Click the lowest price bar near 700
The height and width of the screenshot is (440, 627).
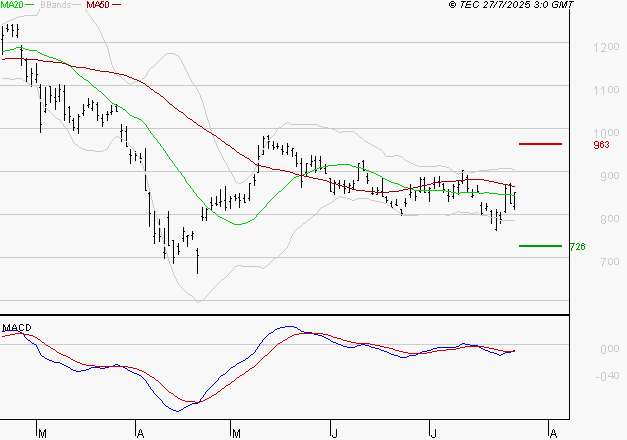[x=198, y=263]
